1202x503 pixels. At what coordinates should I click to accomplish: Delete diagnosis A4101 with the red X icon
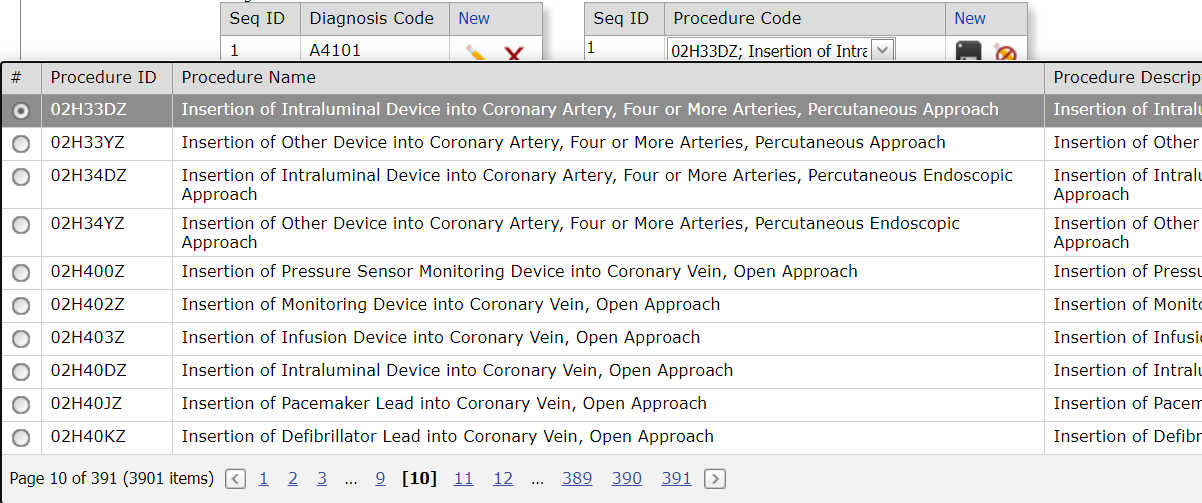(514, 53)
